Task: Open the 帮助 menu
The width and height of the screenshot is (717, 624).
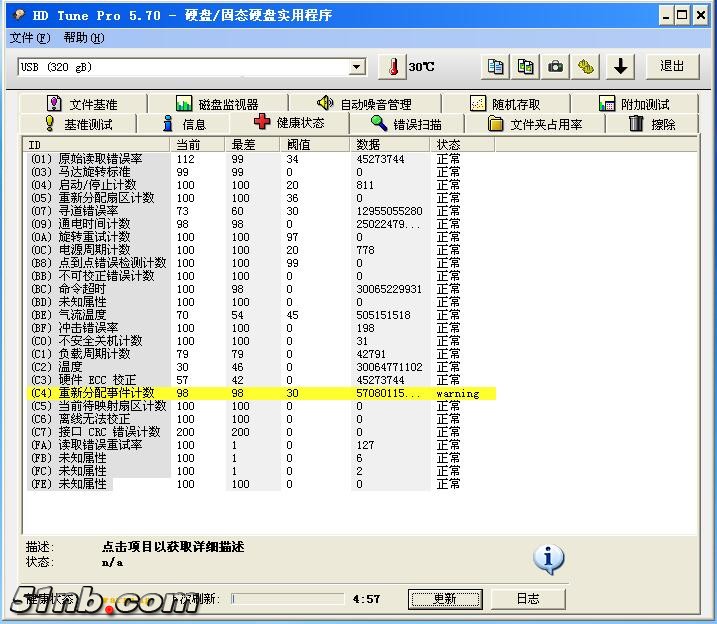Action: pyautogui.click(x=83, y=38)
